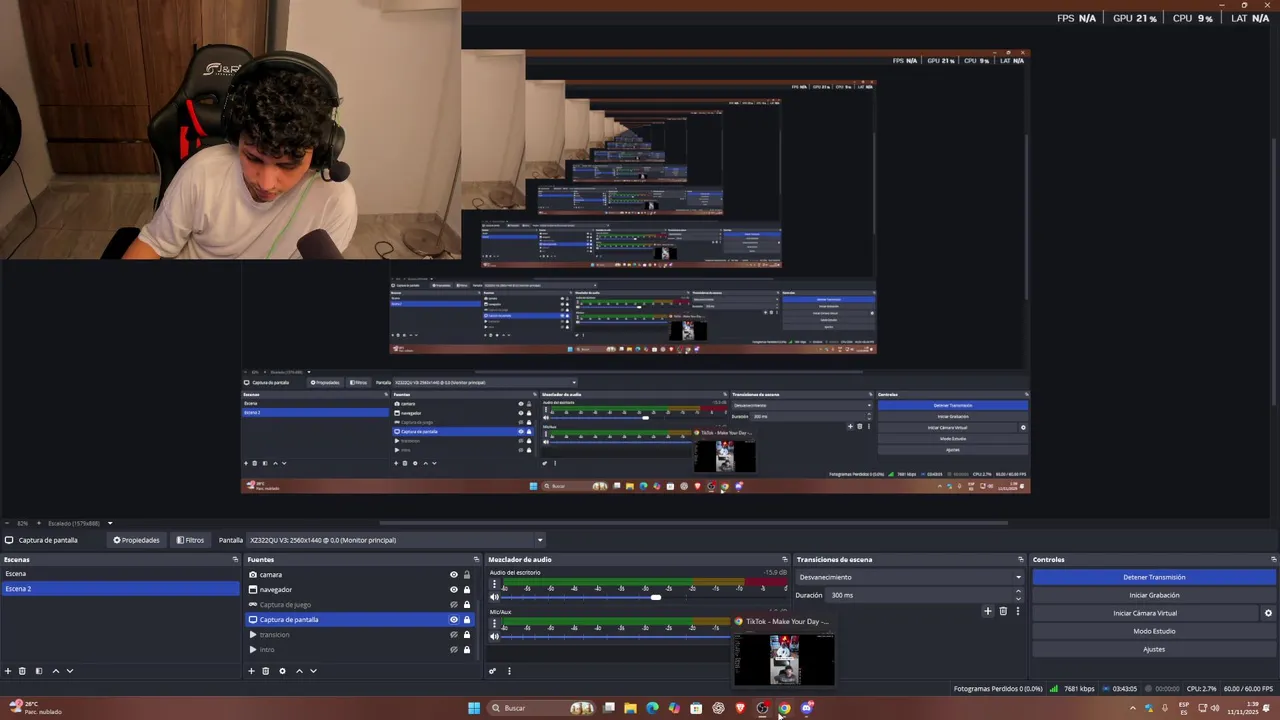Viewport: 1280px width, 720px height.
Task: Undock the Transiciones de escena panel
Action: tap(1021, 560)
